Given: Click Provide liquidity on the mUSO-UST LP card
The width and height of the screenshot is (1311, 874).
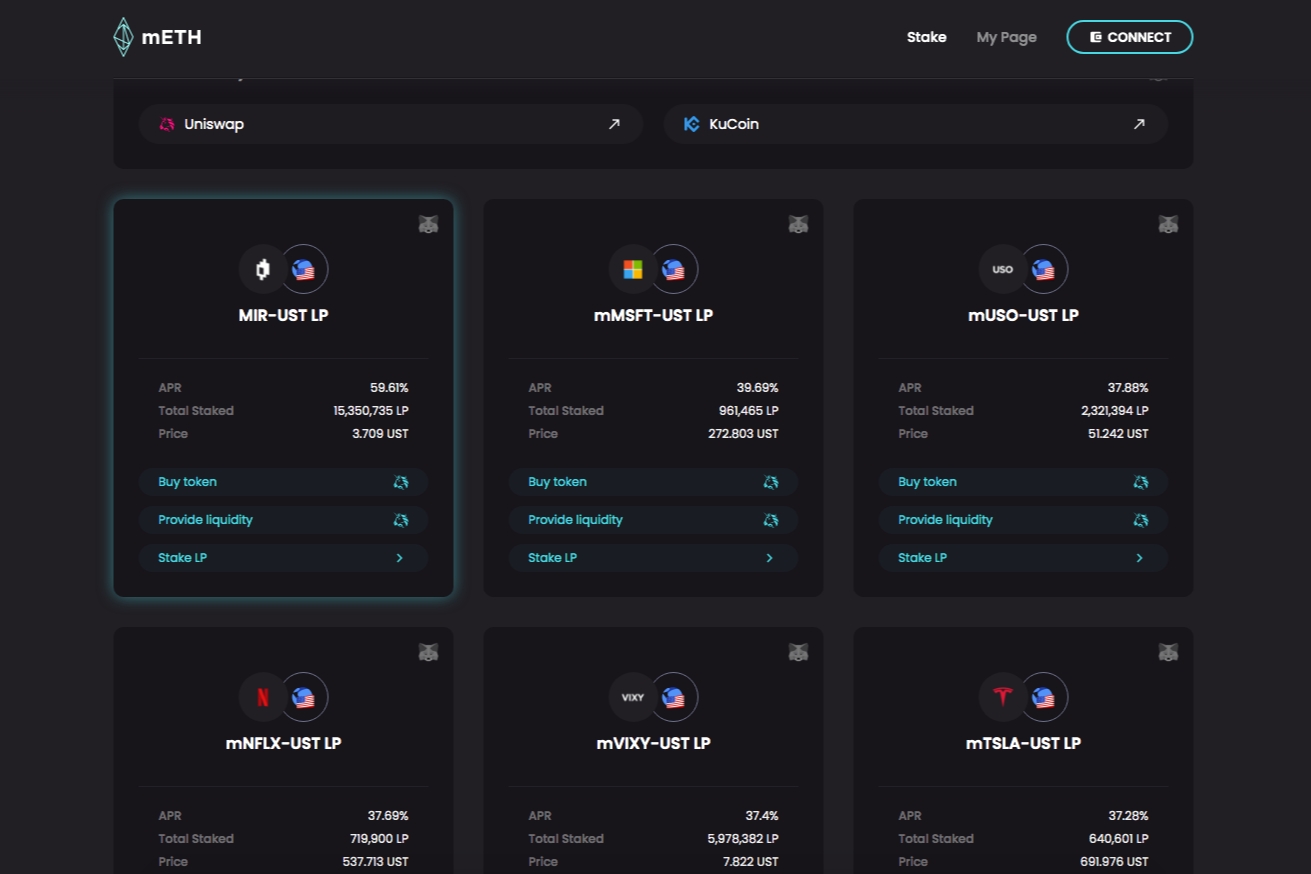Looking at the screenshot, I should pos(1023,520).
